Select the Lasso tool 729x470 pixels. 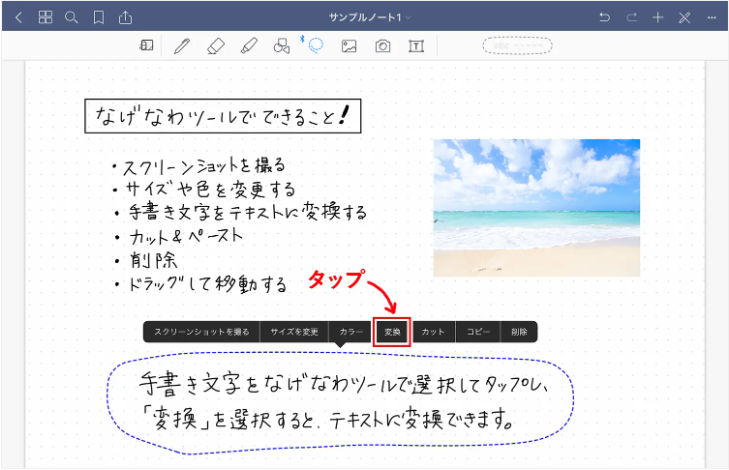(x=316, y=46)
